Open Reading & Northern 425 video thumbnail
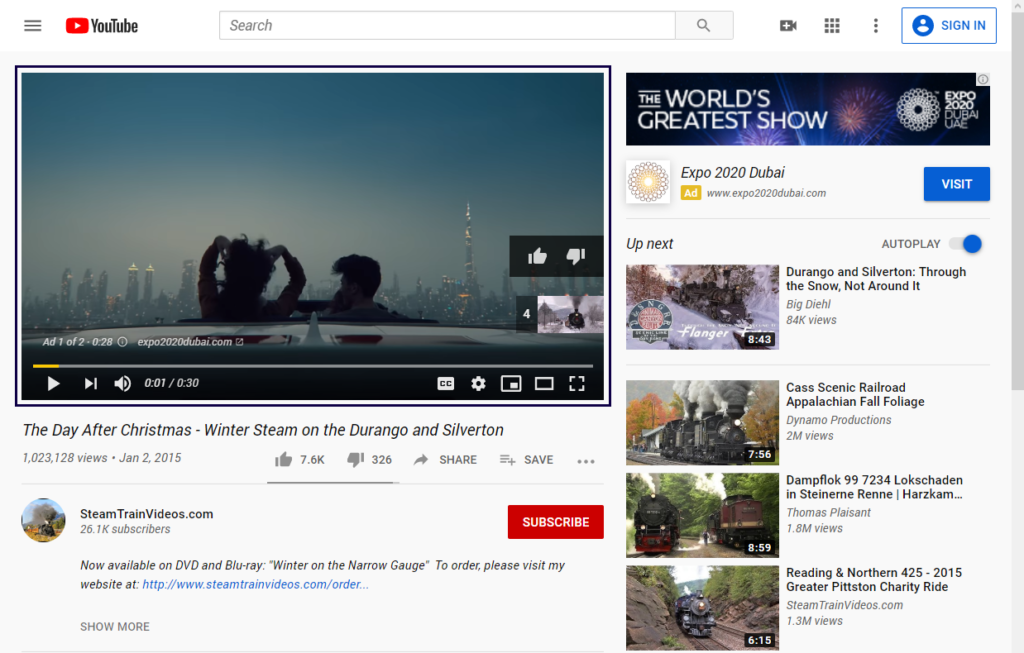Image resolution: width=1024 pixels, height=653 pixels. click(x=702, y=608)
